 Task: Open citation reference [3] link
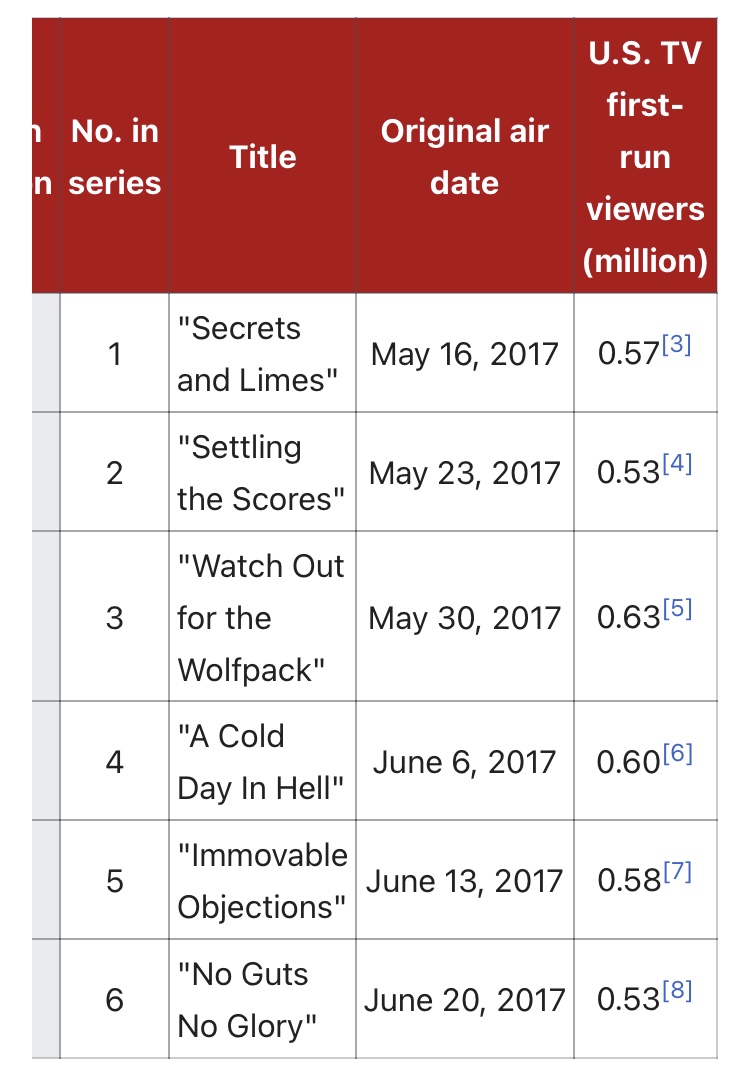click(x=677, y=344)
